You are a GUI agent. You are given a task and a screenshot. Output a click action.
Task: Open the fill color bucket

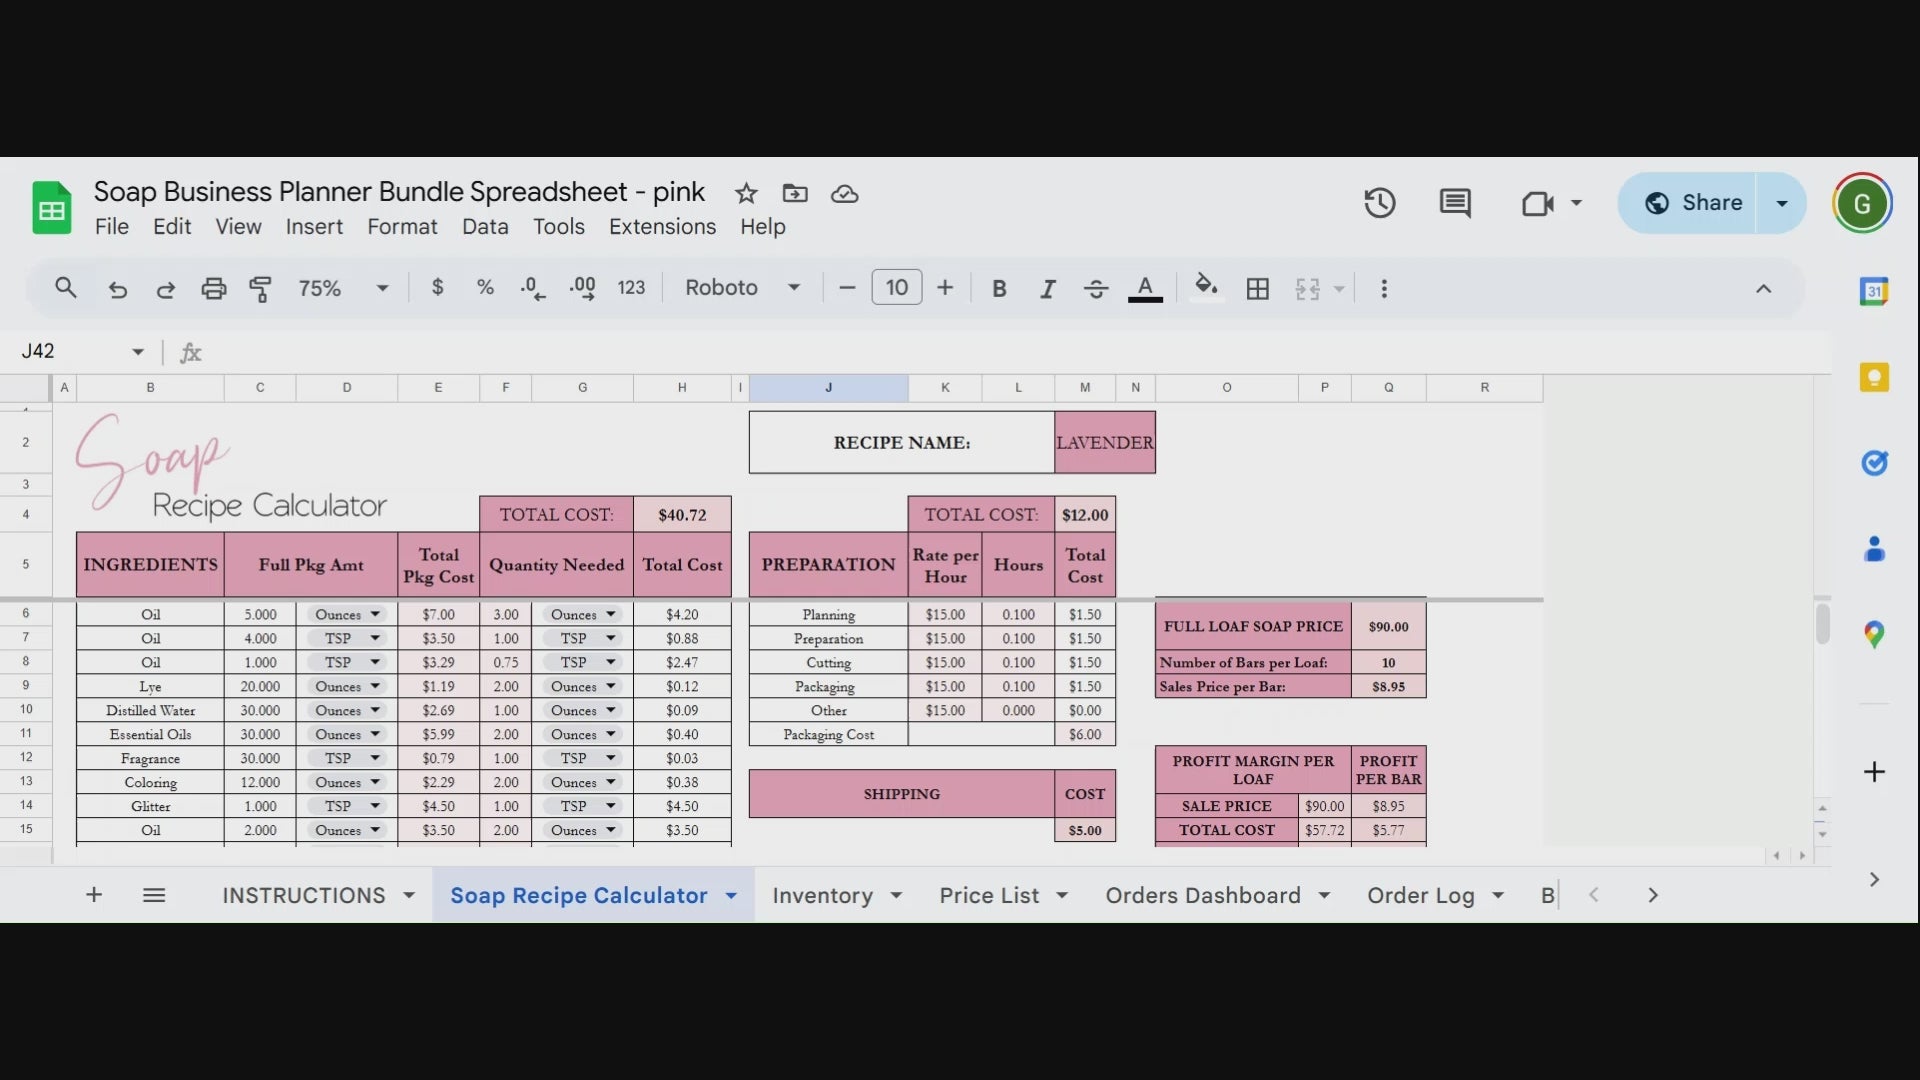point(1206,287)
